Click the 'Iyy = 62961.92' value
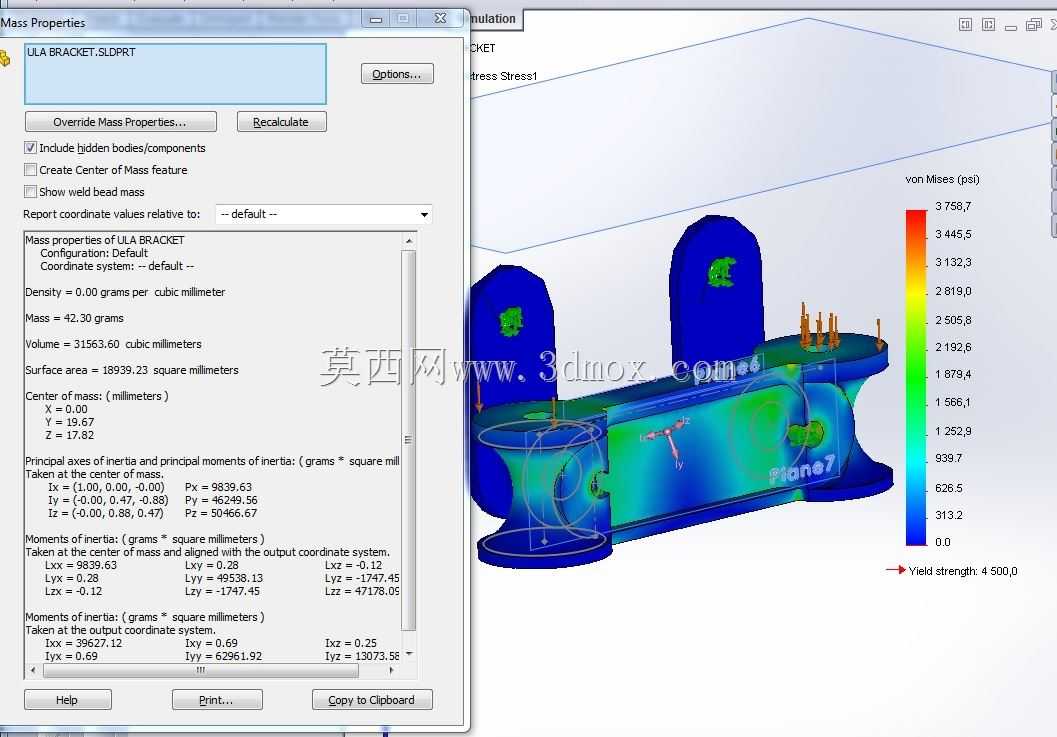Image resolution: width=1057 pixels, height=737 pixels. (224, 656)
